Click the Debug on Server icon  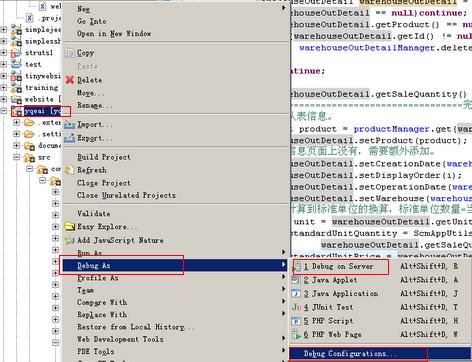tap(297, 266)
